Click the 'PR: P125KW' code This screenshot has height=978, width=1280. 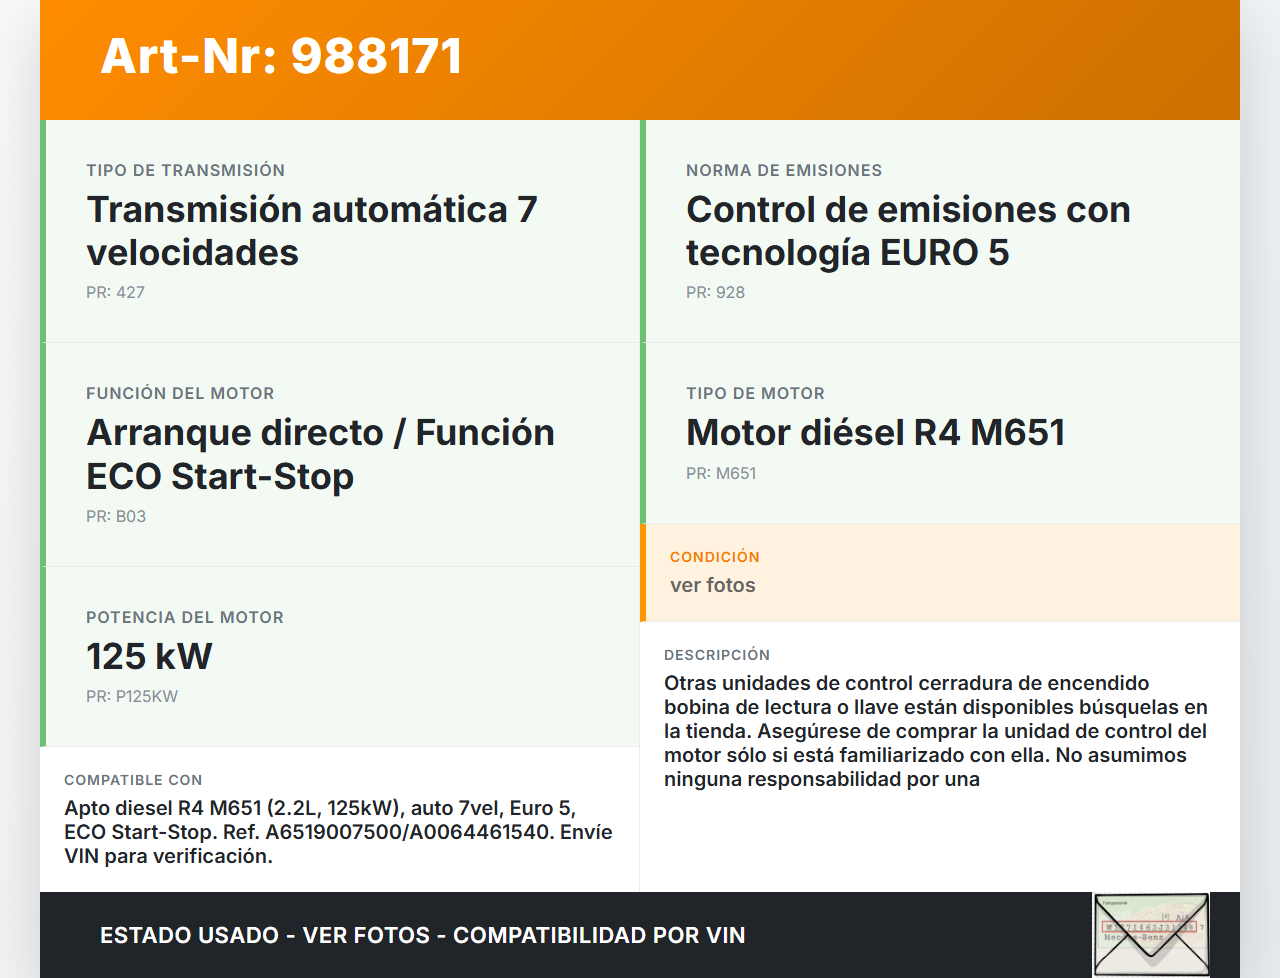pyautogui.click(x=132, y=696)
